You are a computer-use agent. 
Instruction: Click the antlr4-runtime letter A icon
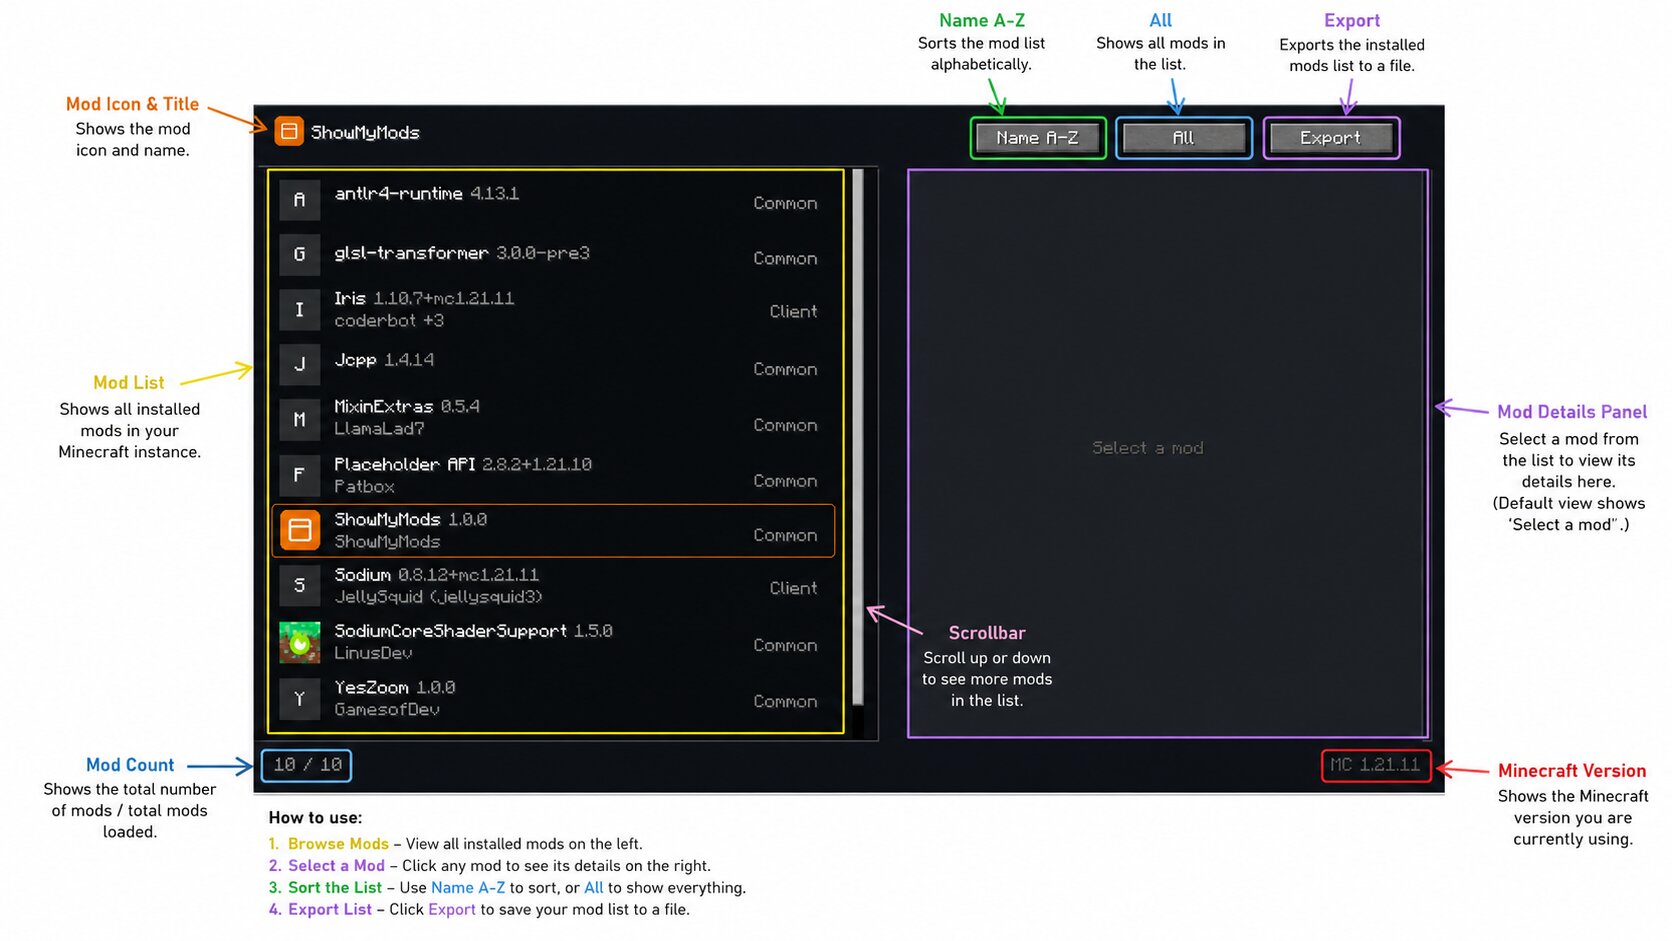click(299, 200)
